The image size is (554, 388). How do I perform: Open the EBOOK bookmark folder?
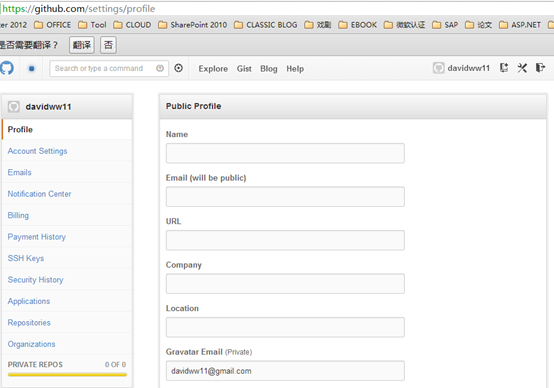358,25
